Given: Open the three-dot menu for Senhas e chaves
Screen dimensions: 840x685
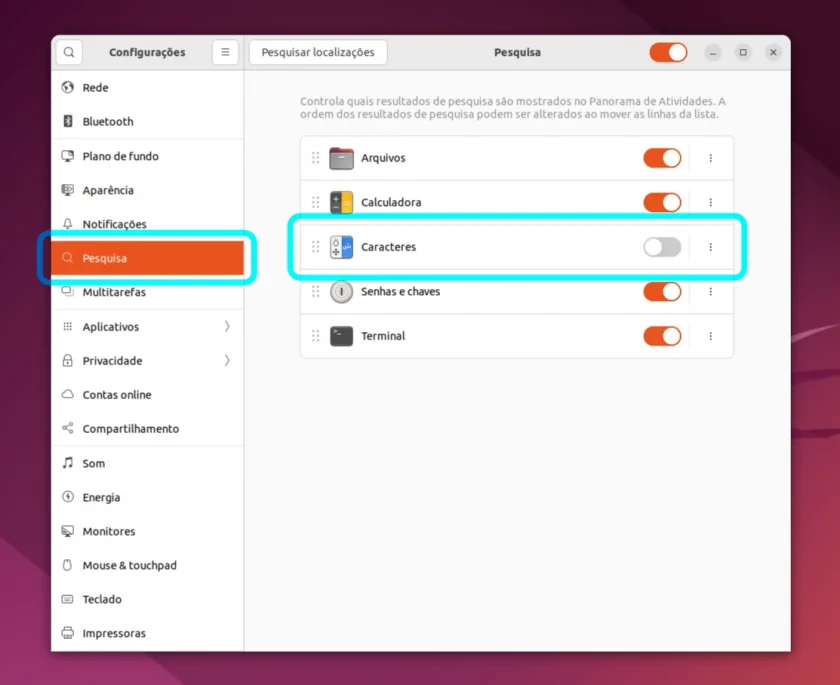Looking at the screenshot, I should [710, 291].
